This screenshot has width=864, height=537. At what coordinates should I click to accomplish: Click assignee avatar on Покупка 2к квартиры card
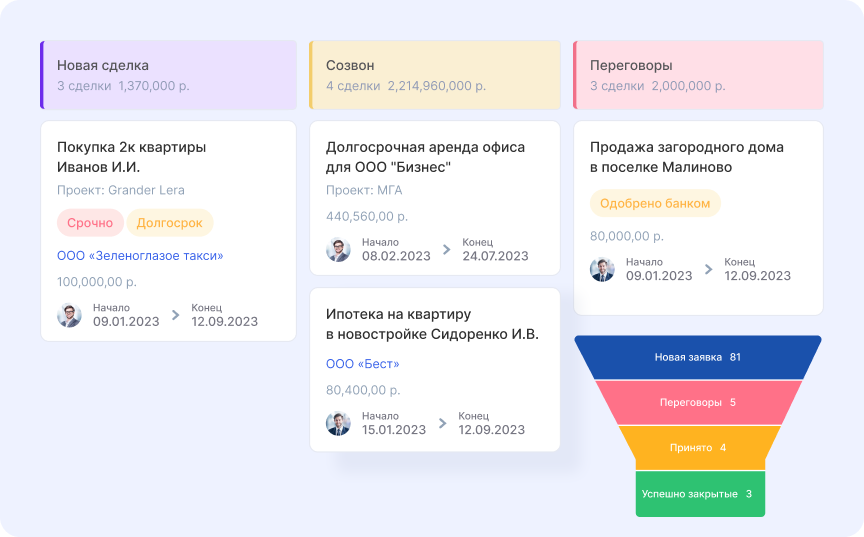(x=69, y=315)
